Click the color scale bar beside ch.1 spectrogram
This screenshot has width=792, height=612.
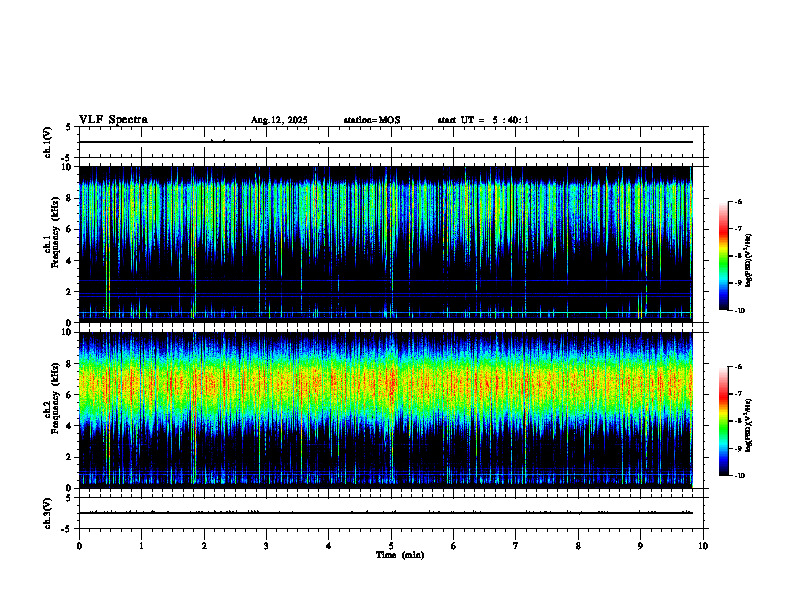tap(723, 256)
